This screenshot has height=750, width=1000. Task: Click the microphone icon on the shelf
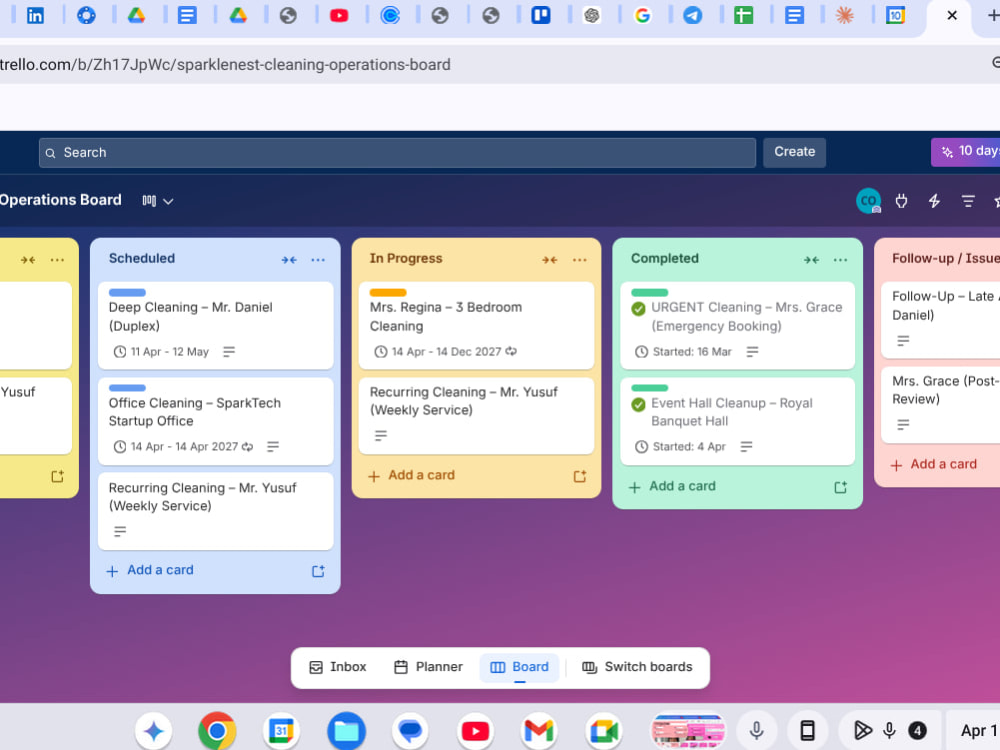click(x=756, y=730)
